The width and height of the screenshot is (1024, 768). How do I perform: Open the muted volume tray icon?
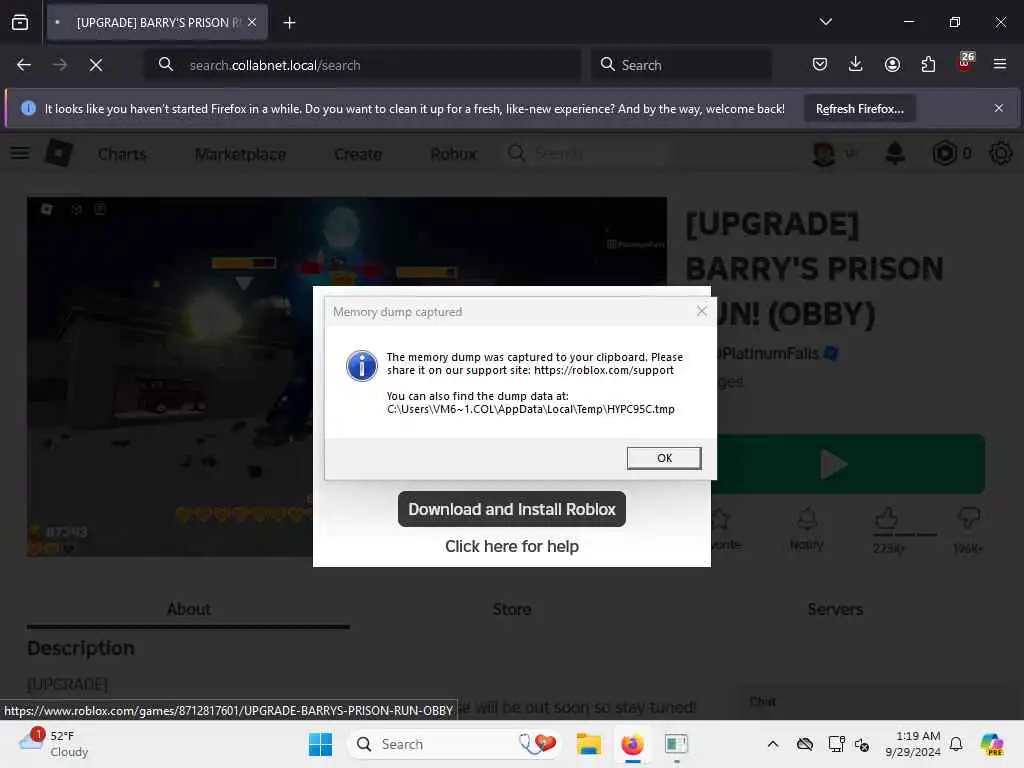point(862,744)
